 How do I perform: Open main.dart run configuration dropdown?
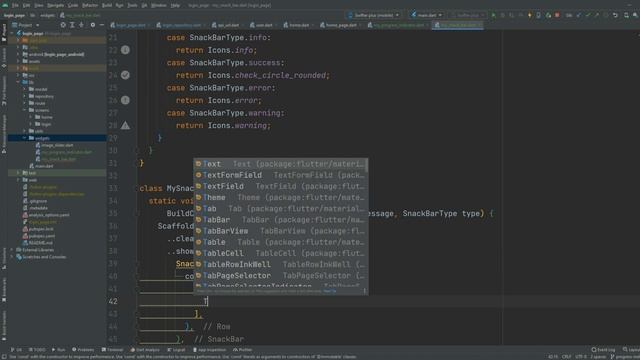pos(427,15)
